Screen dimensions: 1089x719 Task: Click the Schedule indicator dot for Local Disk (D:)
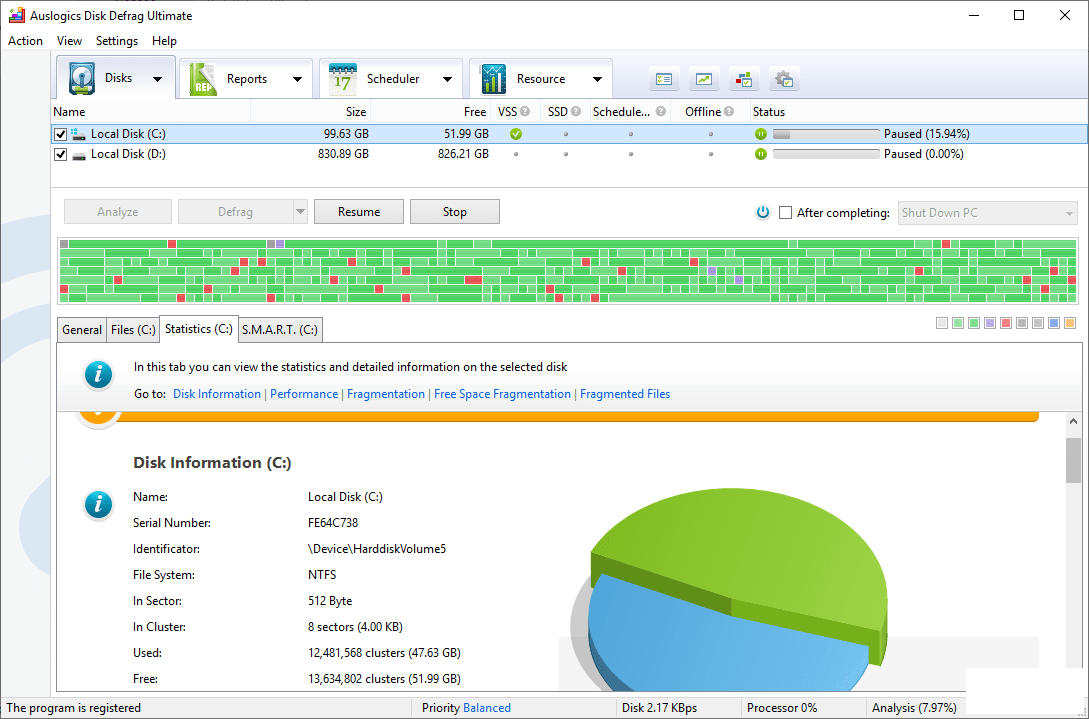[631, 154]
